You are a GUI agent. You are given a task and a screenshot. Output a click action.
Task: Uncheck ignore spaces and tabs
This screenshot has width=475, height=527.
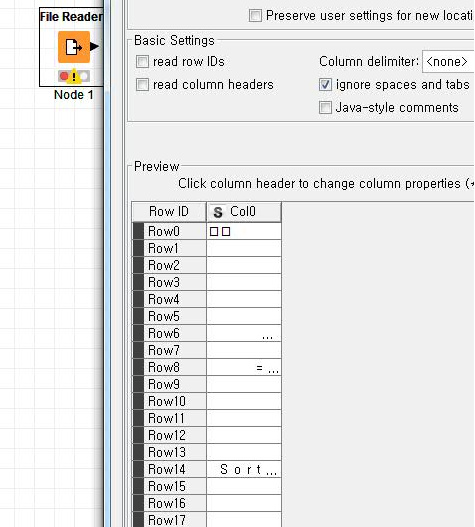325,85
